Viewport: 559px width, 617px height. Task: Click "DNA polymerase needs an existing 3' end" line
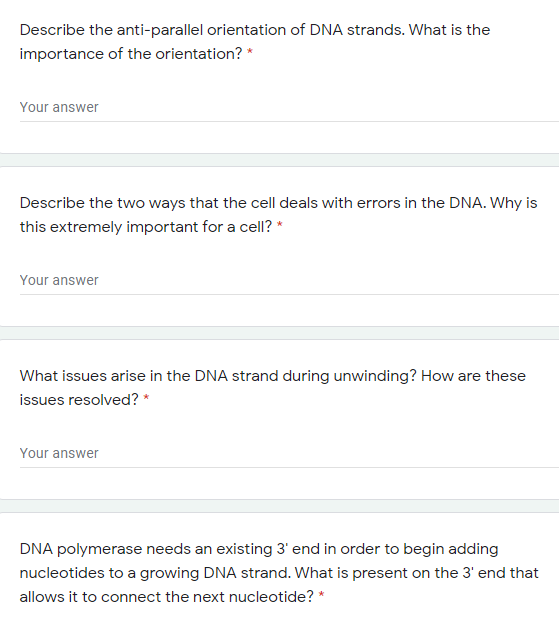pos(259,549)
